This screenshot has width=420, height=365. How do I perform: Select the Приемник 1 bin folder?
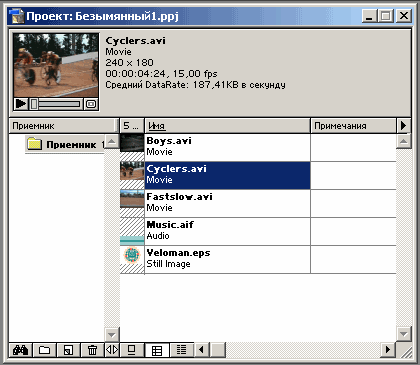[65, 145]
